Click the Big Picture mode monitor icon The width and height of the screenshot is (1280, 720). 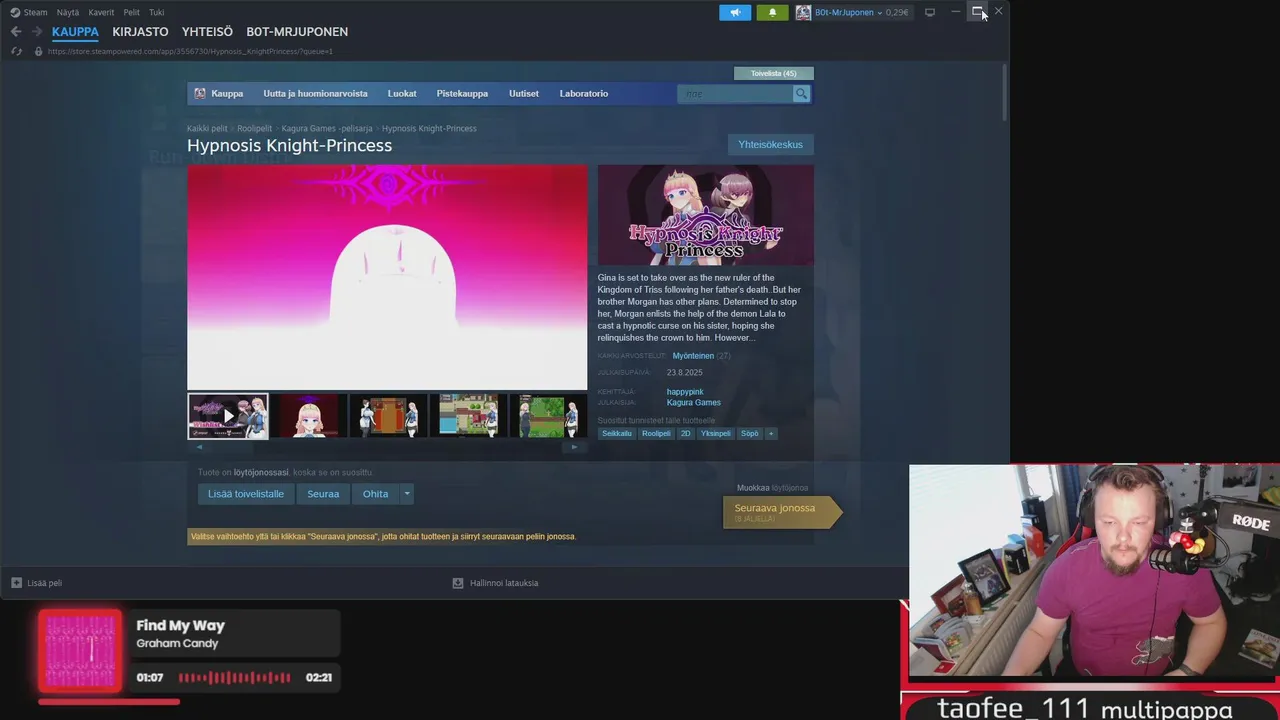tap(930, 12)
